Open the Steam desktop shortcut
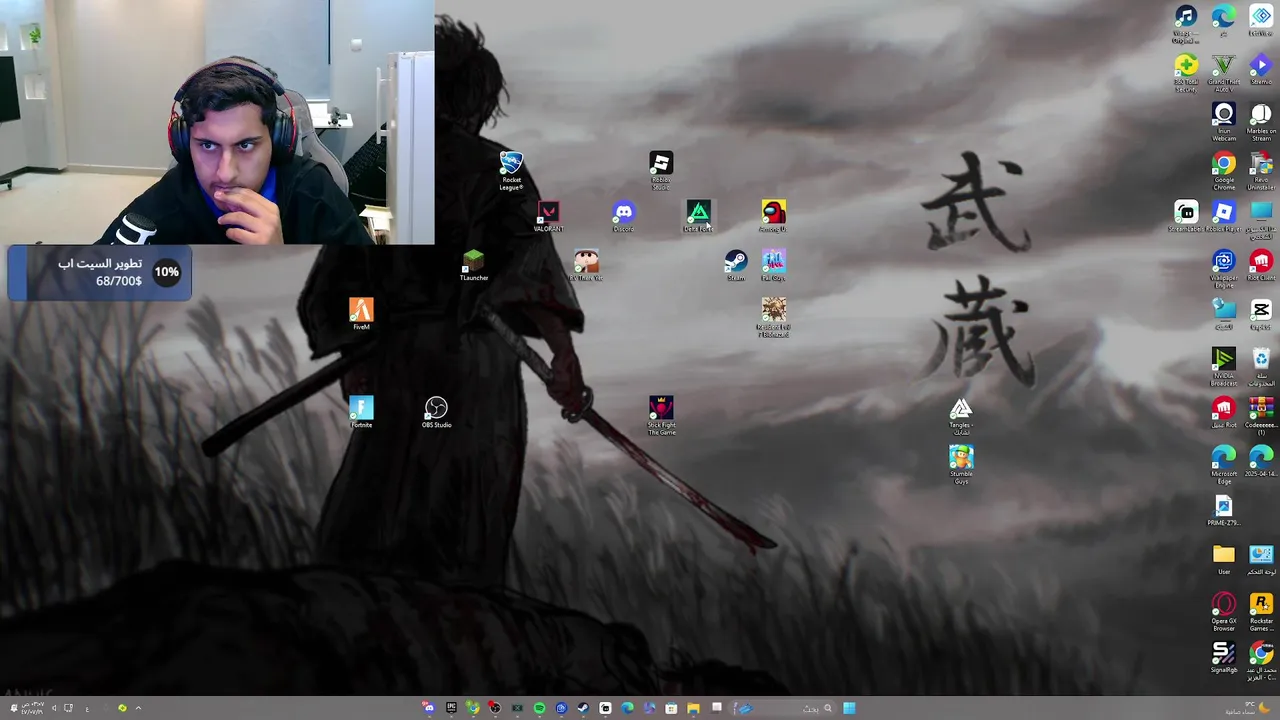Viewport: 1280px width, 720px height. [736, 266]
